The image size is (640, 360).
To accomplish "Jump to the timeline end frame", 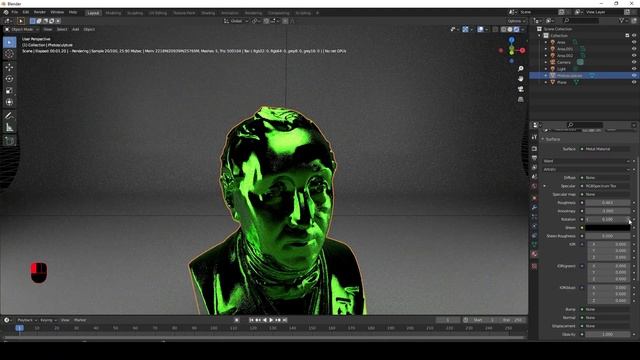I will (285, 320).
